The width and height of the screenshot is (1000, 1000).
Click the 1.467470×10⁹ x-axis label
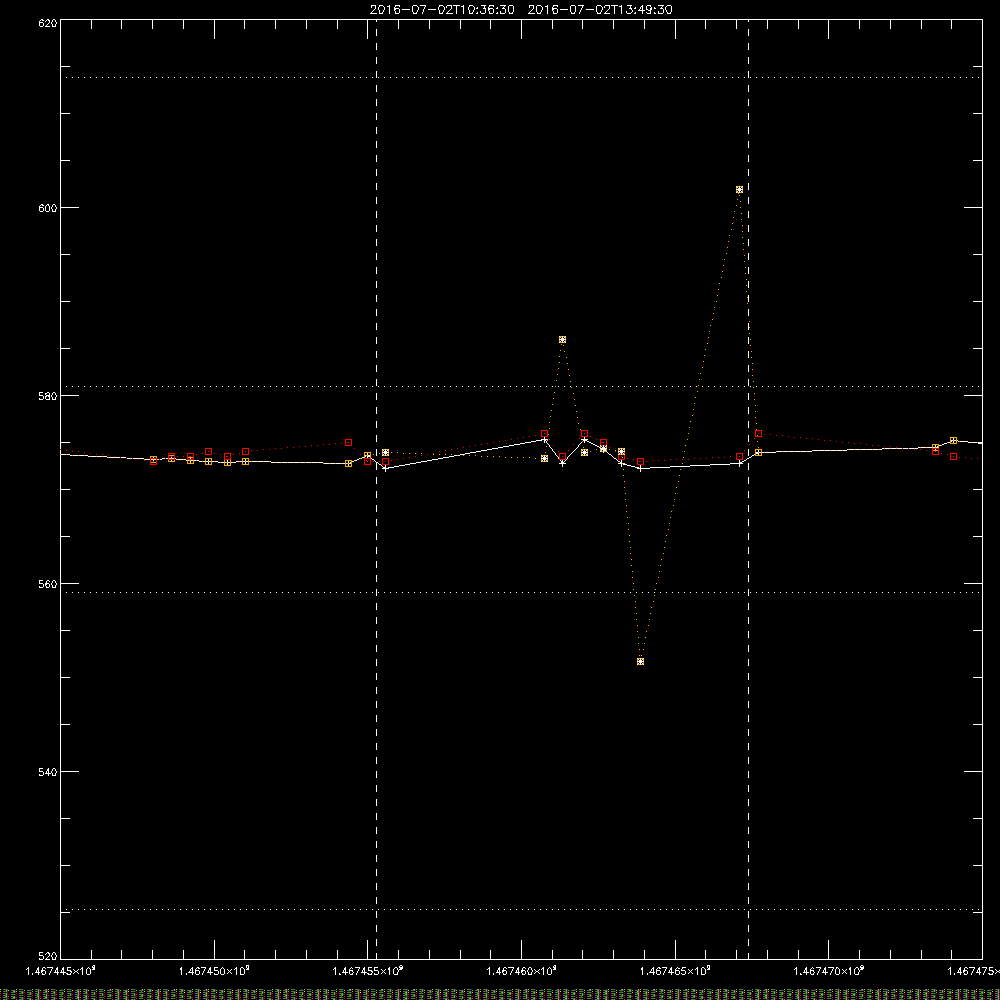coord(829,971)
